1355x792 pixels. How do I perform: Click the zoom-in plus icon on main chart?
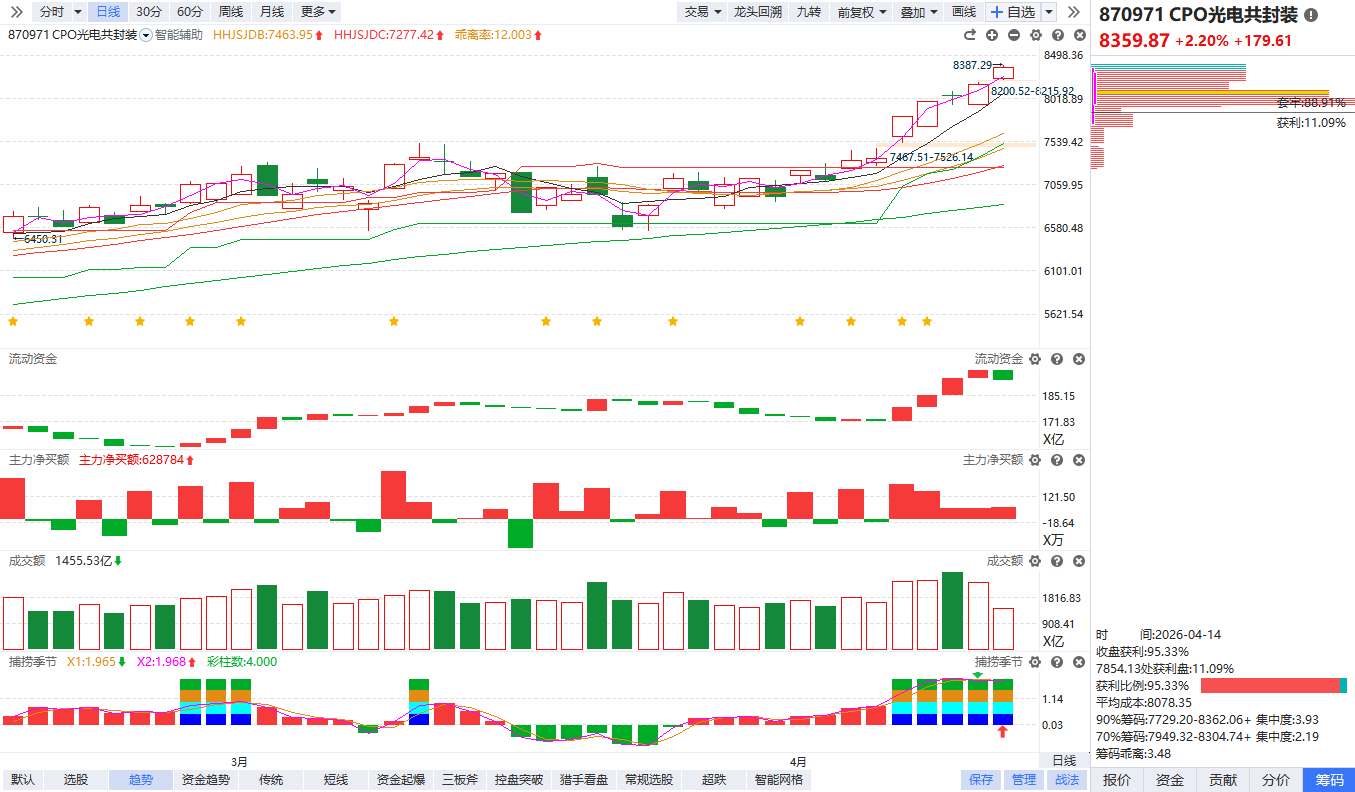pyautogui.click(x=992, y=35)
